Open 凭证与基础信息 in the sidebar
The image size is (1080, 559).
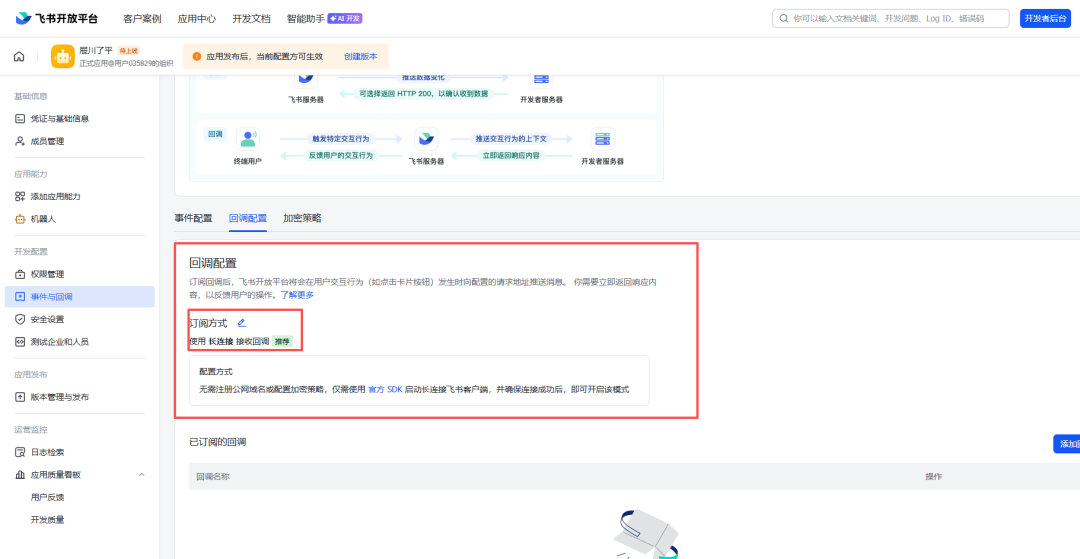[59, 119]
